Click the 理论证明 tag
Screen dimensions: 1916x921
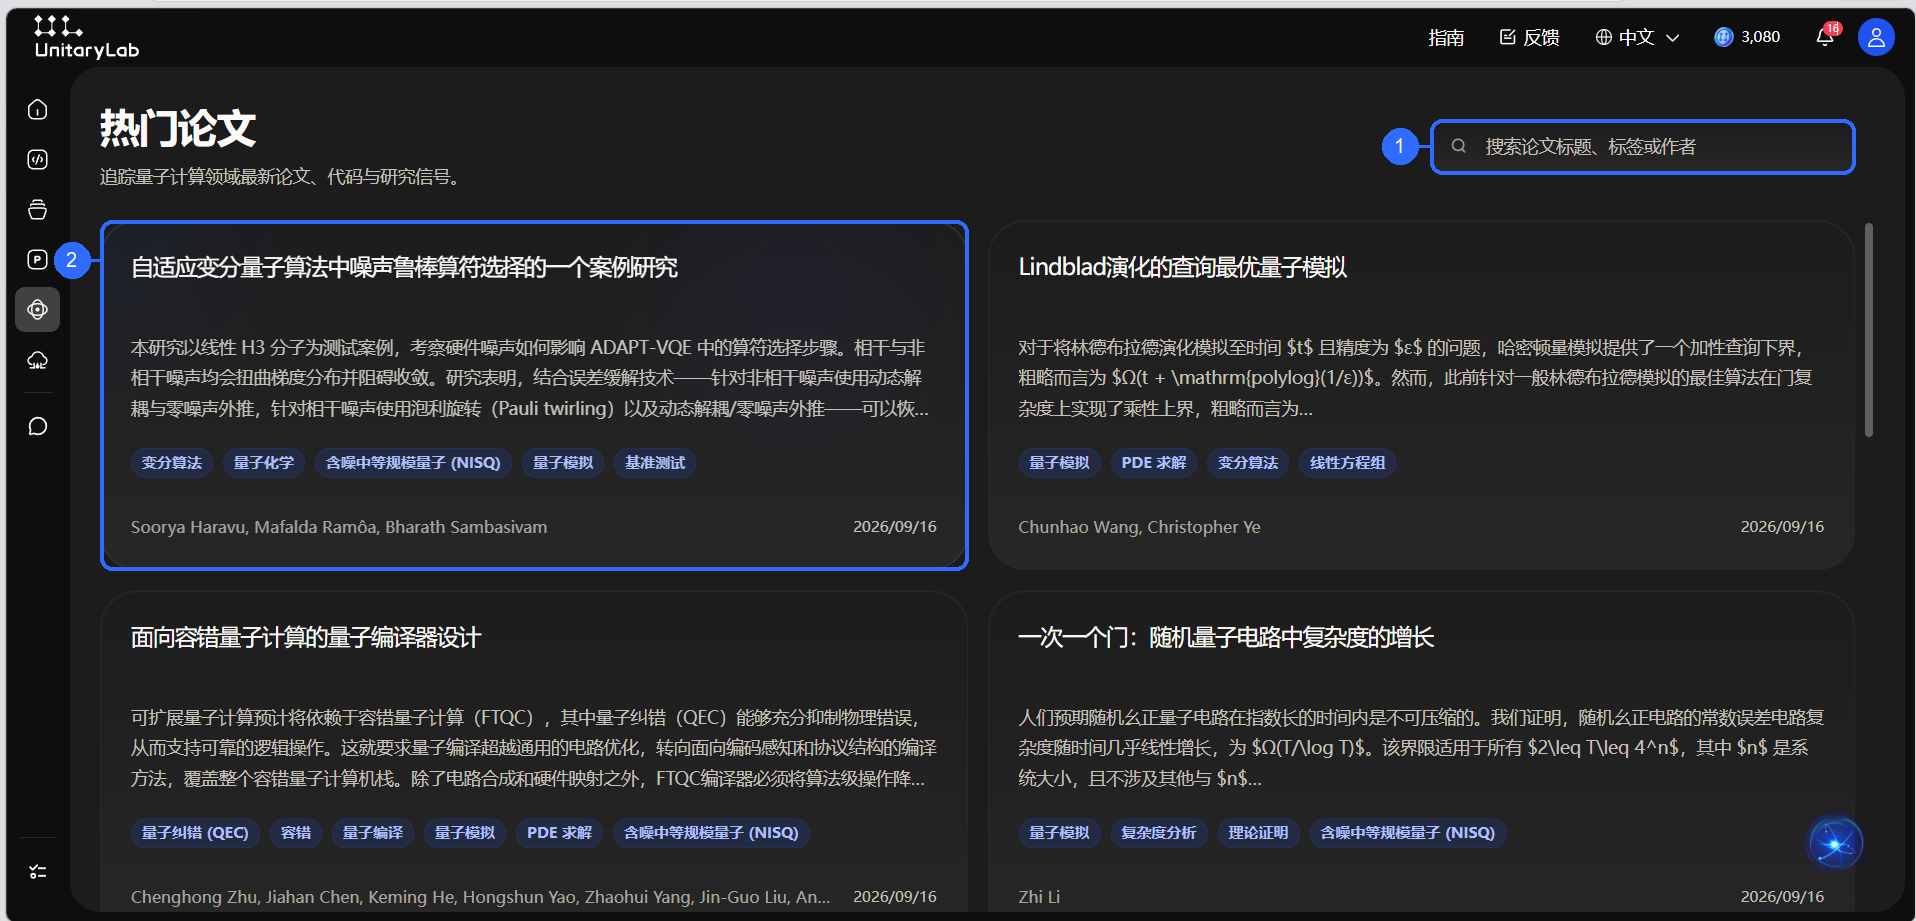point(1258,833)
